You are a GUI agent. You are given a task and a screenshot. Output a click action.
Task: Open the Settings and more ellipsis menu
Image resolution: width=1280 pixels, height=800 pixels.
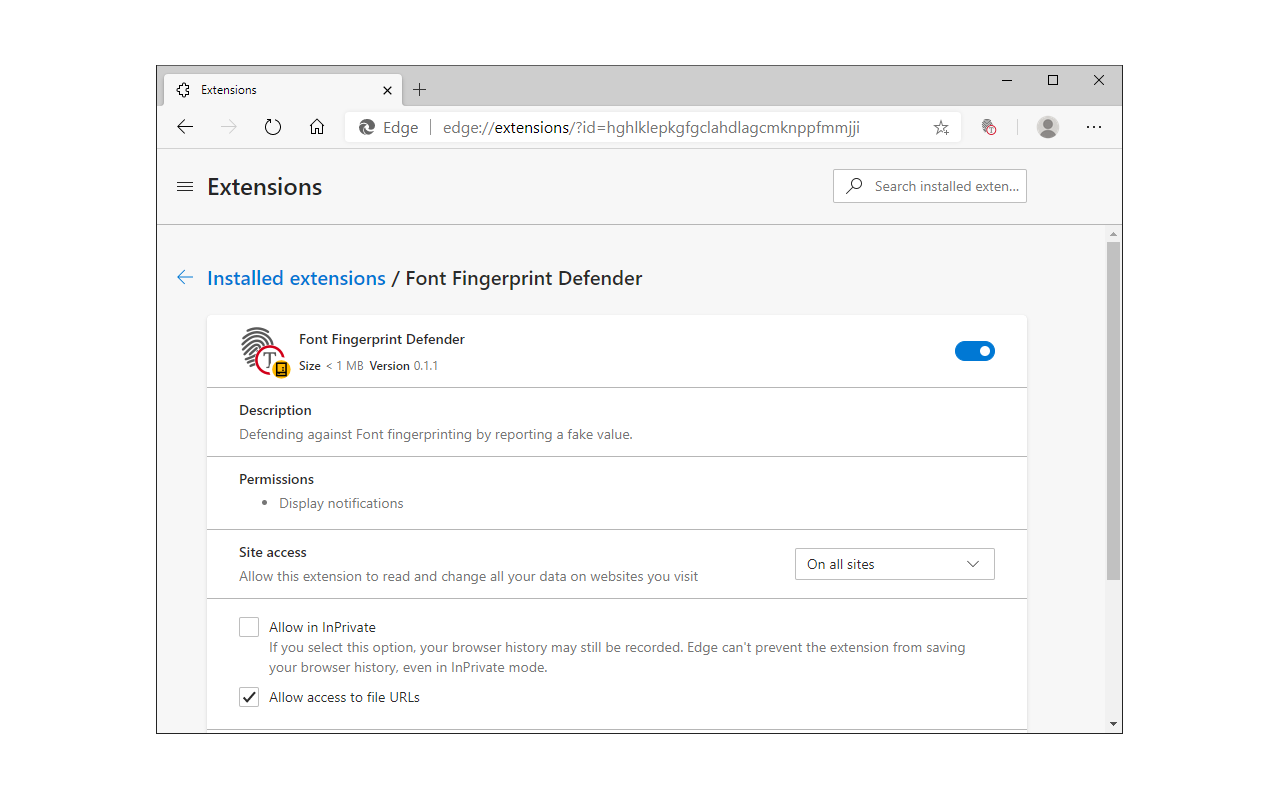click(1094, 127)
